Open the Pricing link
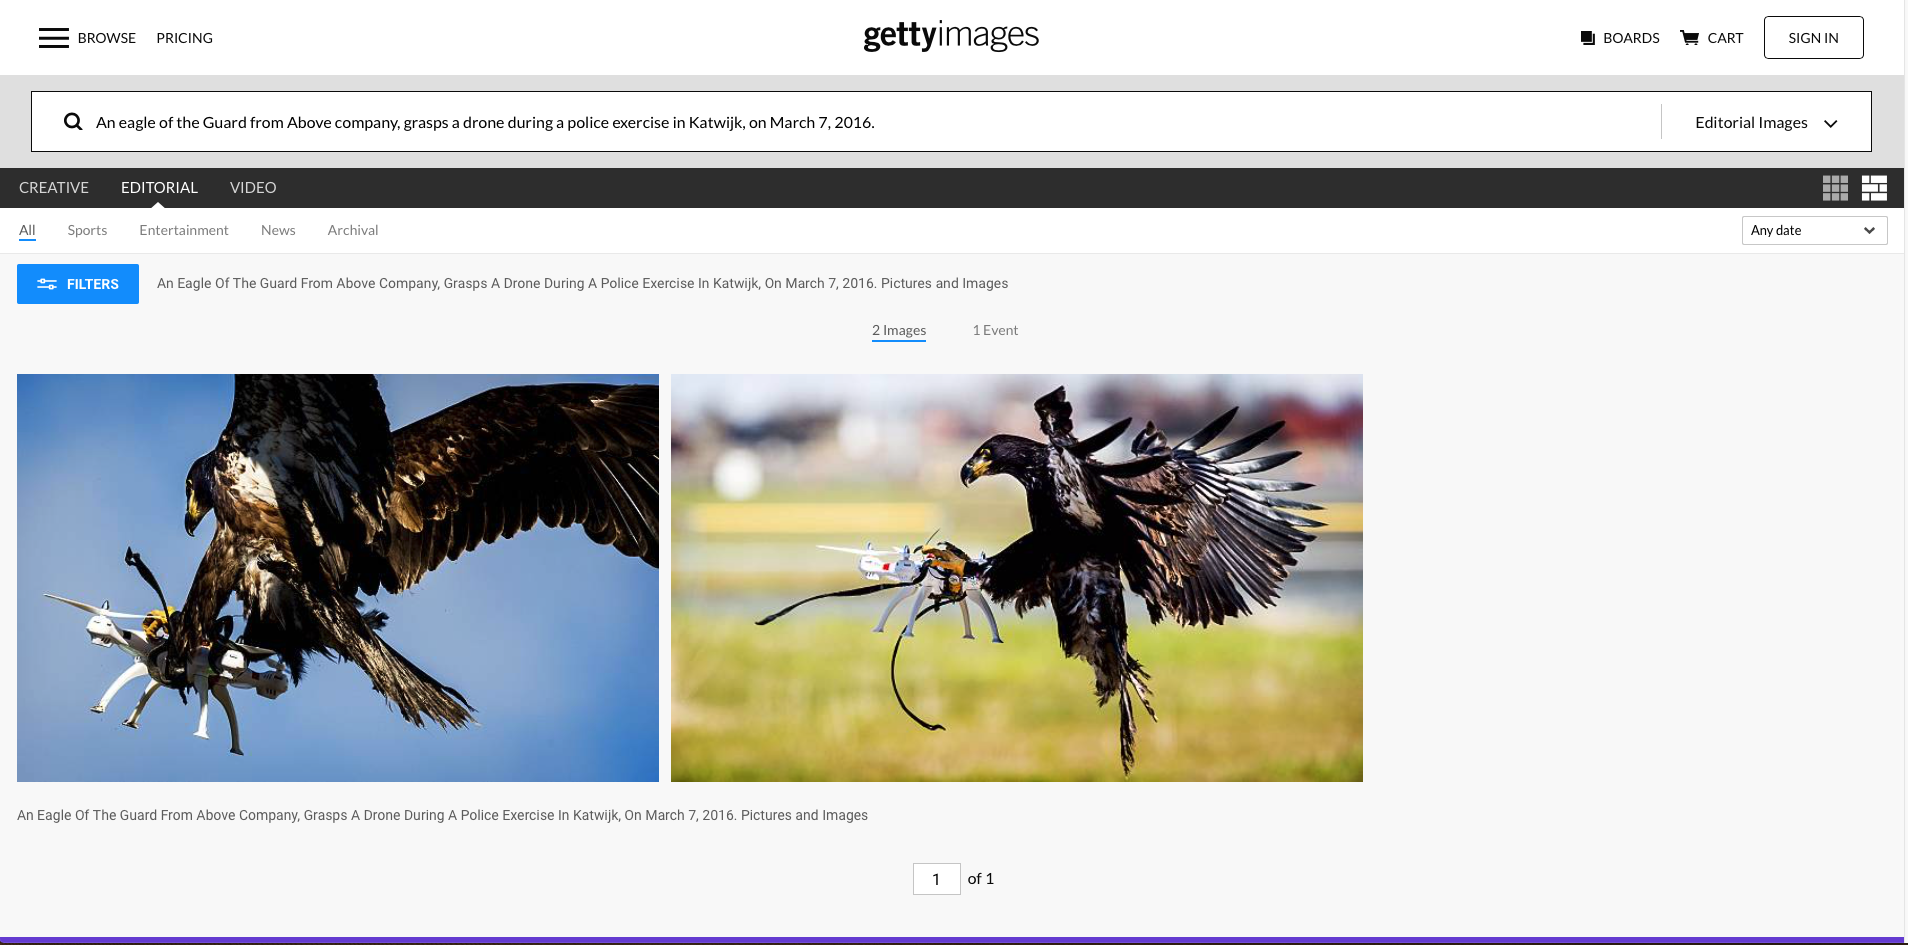The image size is (1908, 945). 185,38
